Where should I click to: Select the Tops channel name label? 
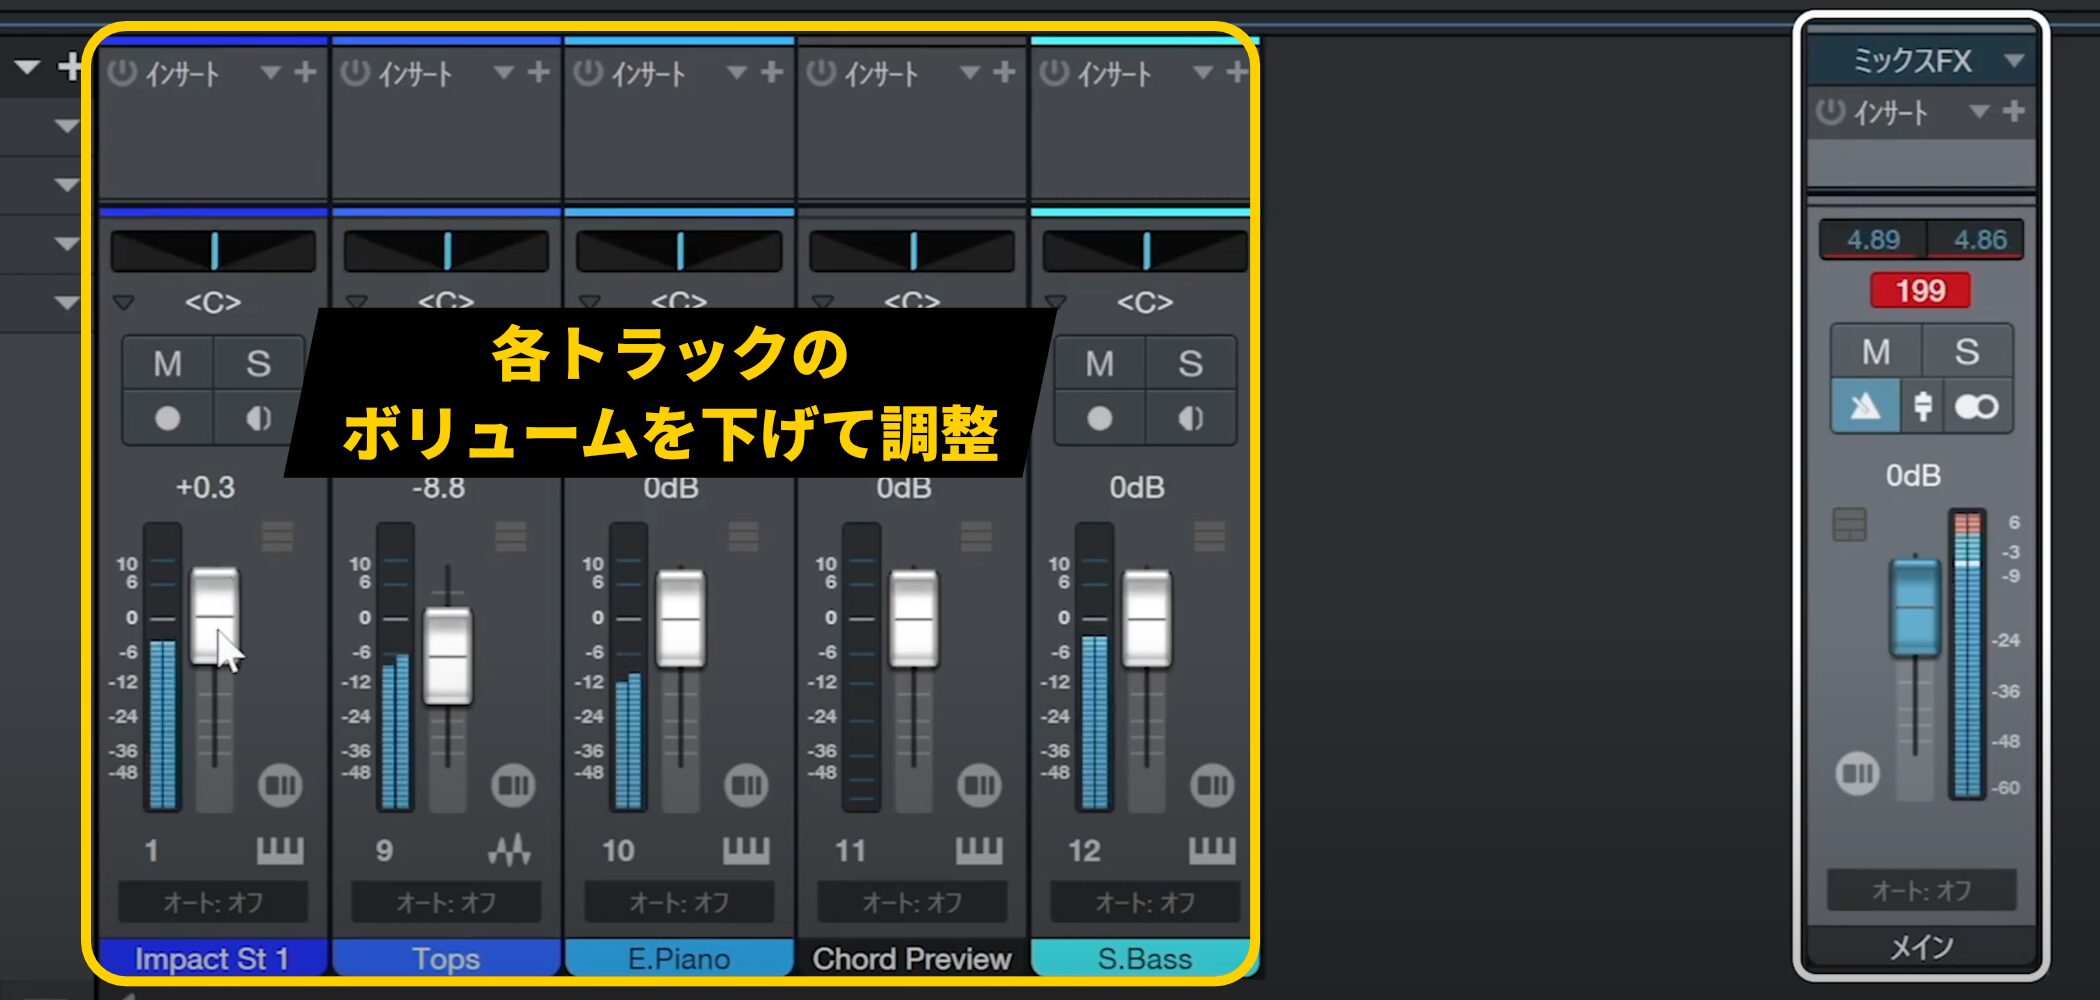tap(446, 959)
